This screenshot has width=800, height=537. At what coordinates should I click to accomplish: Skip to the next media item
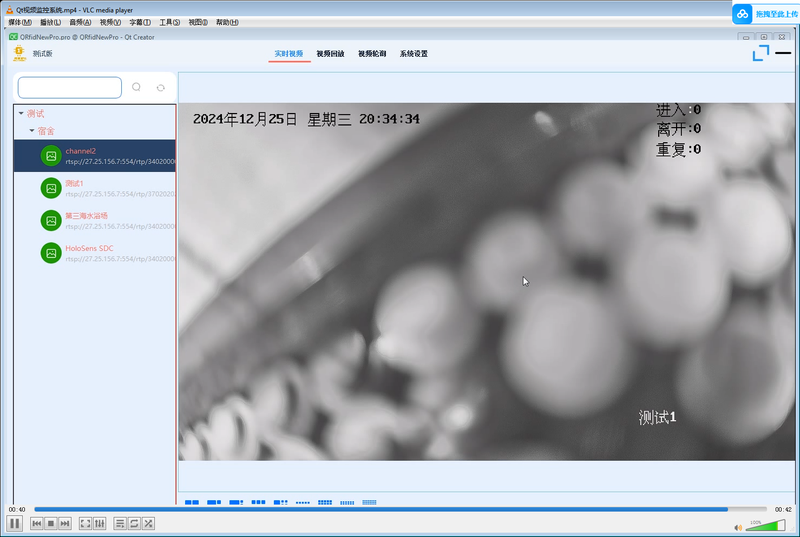click(65, 523)
